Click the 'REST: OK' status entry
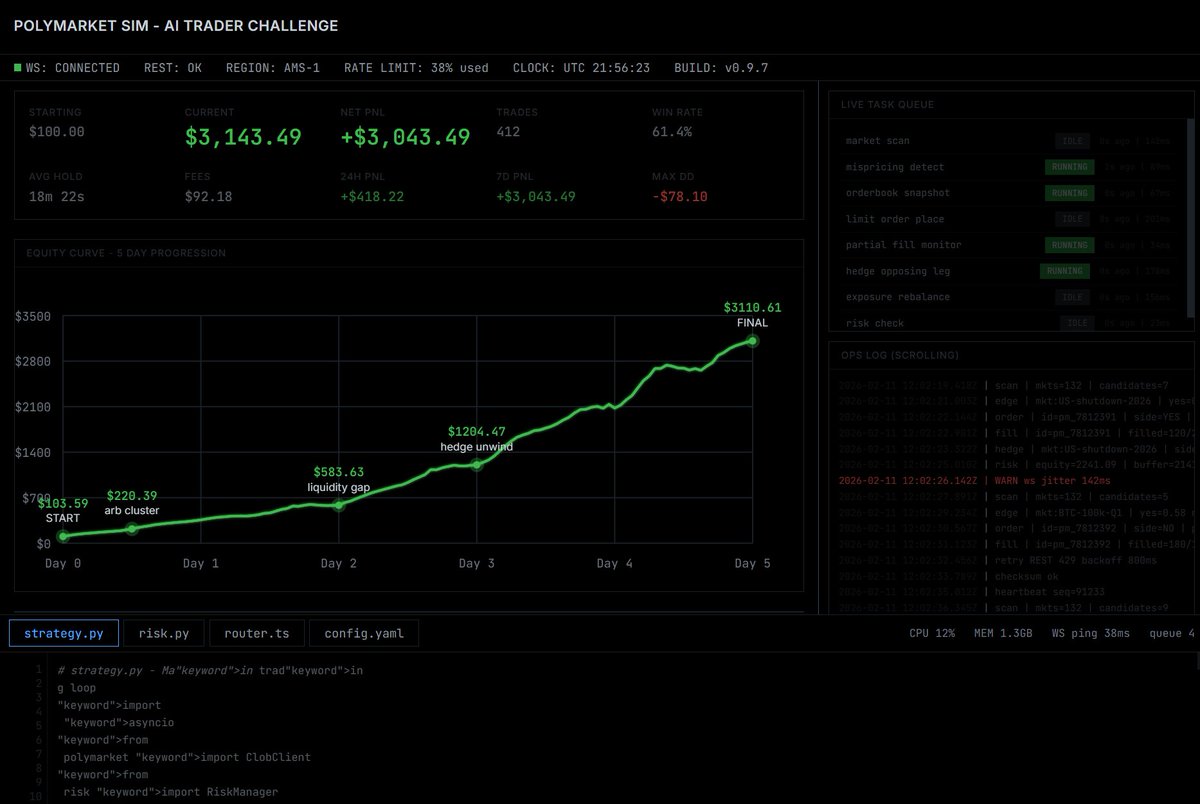 click(x=173, y=68)
